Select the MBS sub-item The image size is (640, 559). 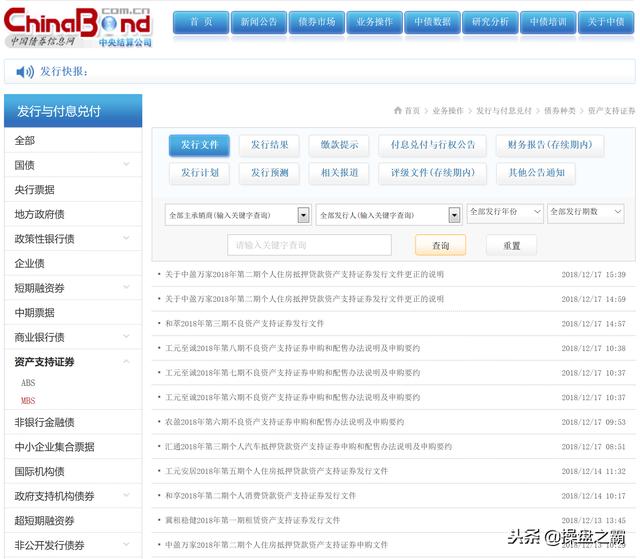(28, 401)
